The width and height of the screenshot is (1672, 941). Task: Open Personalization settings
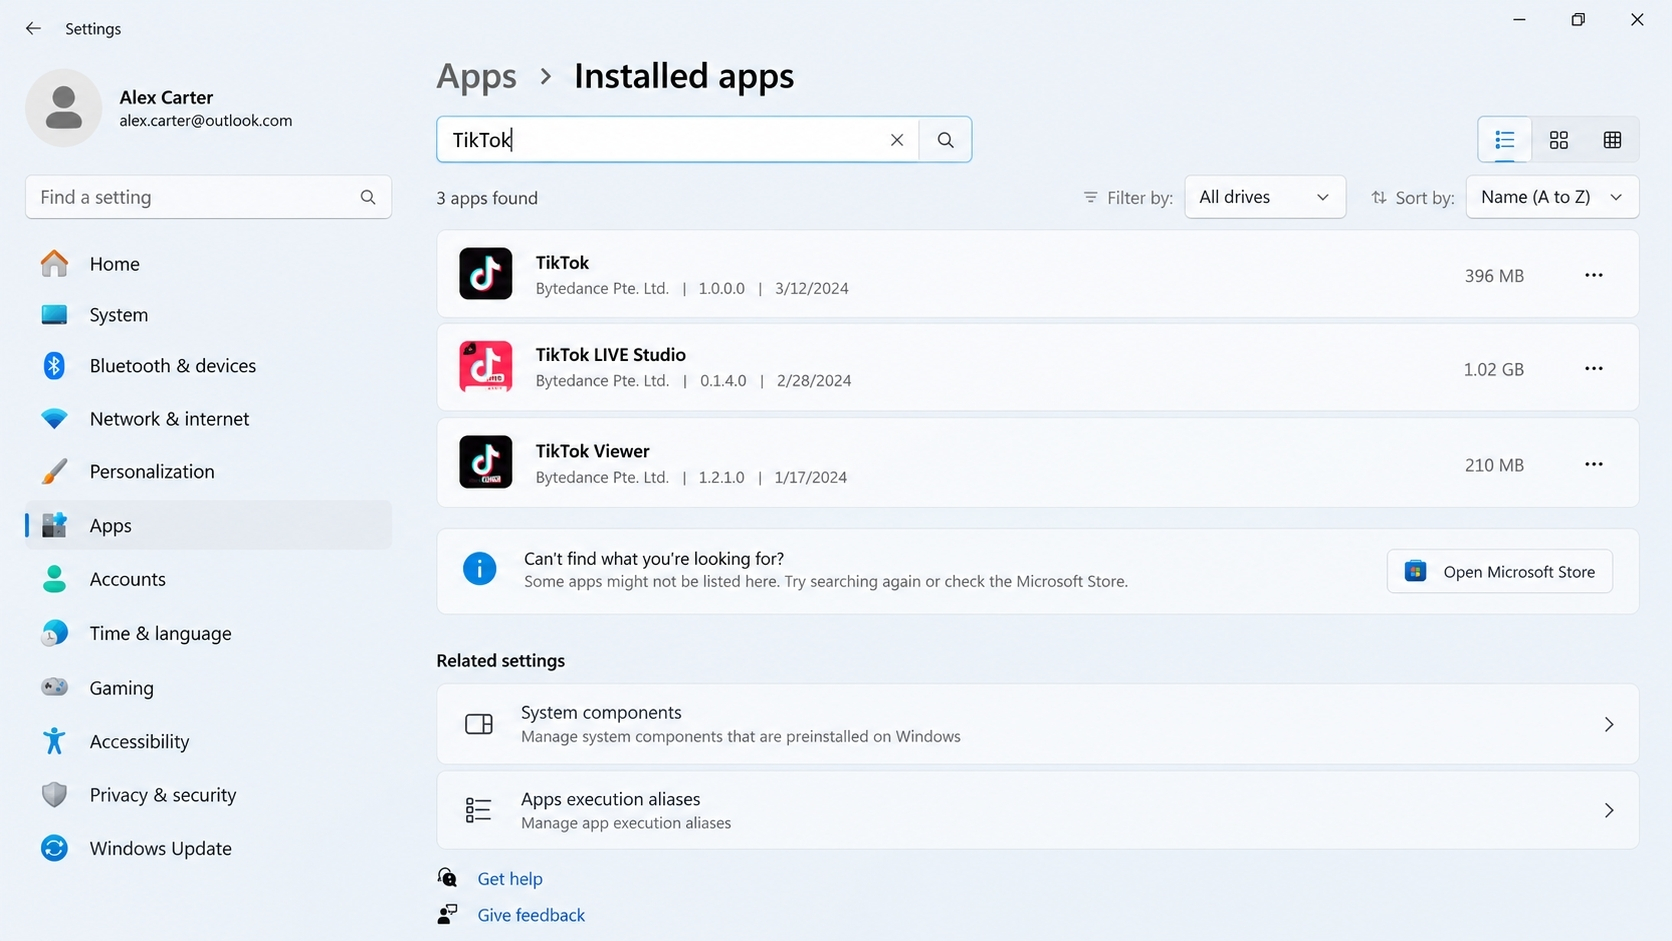pyautogui.click(x=208, y=472)
